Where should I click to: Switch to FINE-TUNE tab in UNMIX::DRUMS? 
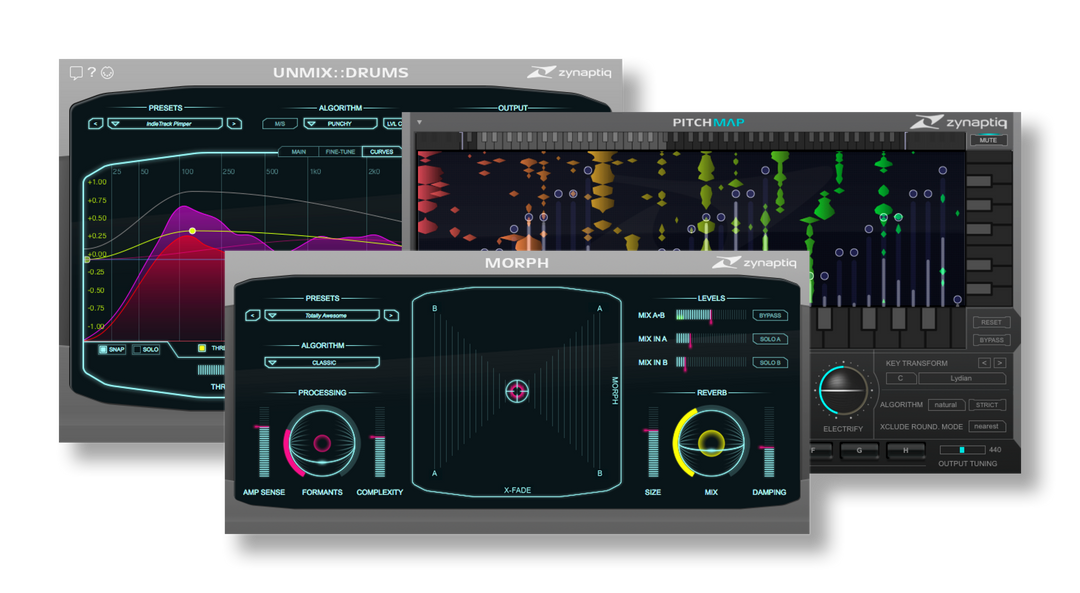(x=340, y=152)
